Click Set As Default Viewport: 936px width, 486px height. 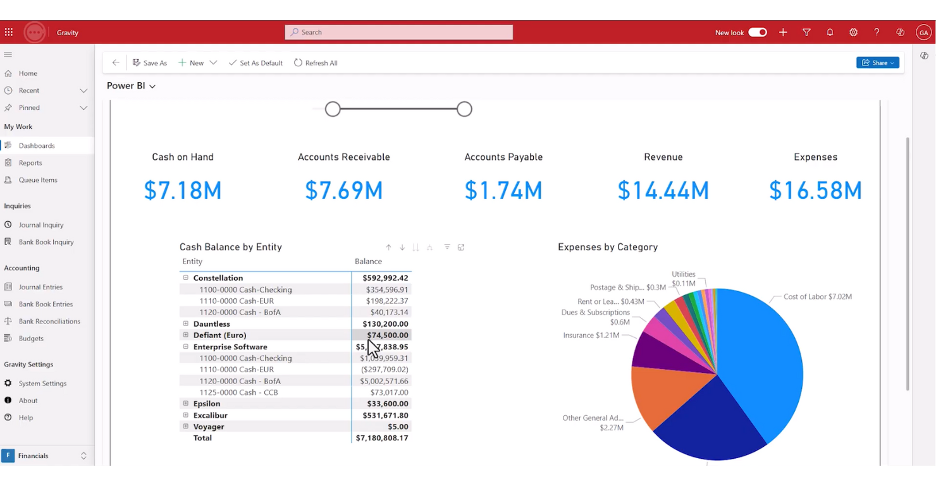(x=255, y=63)
